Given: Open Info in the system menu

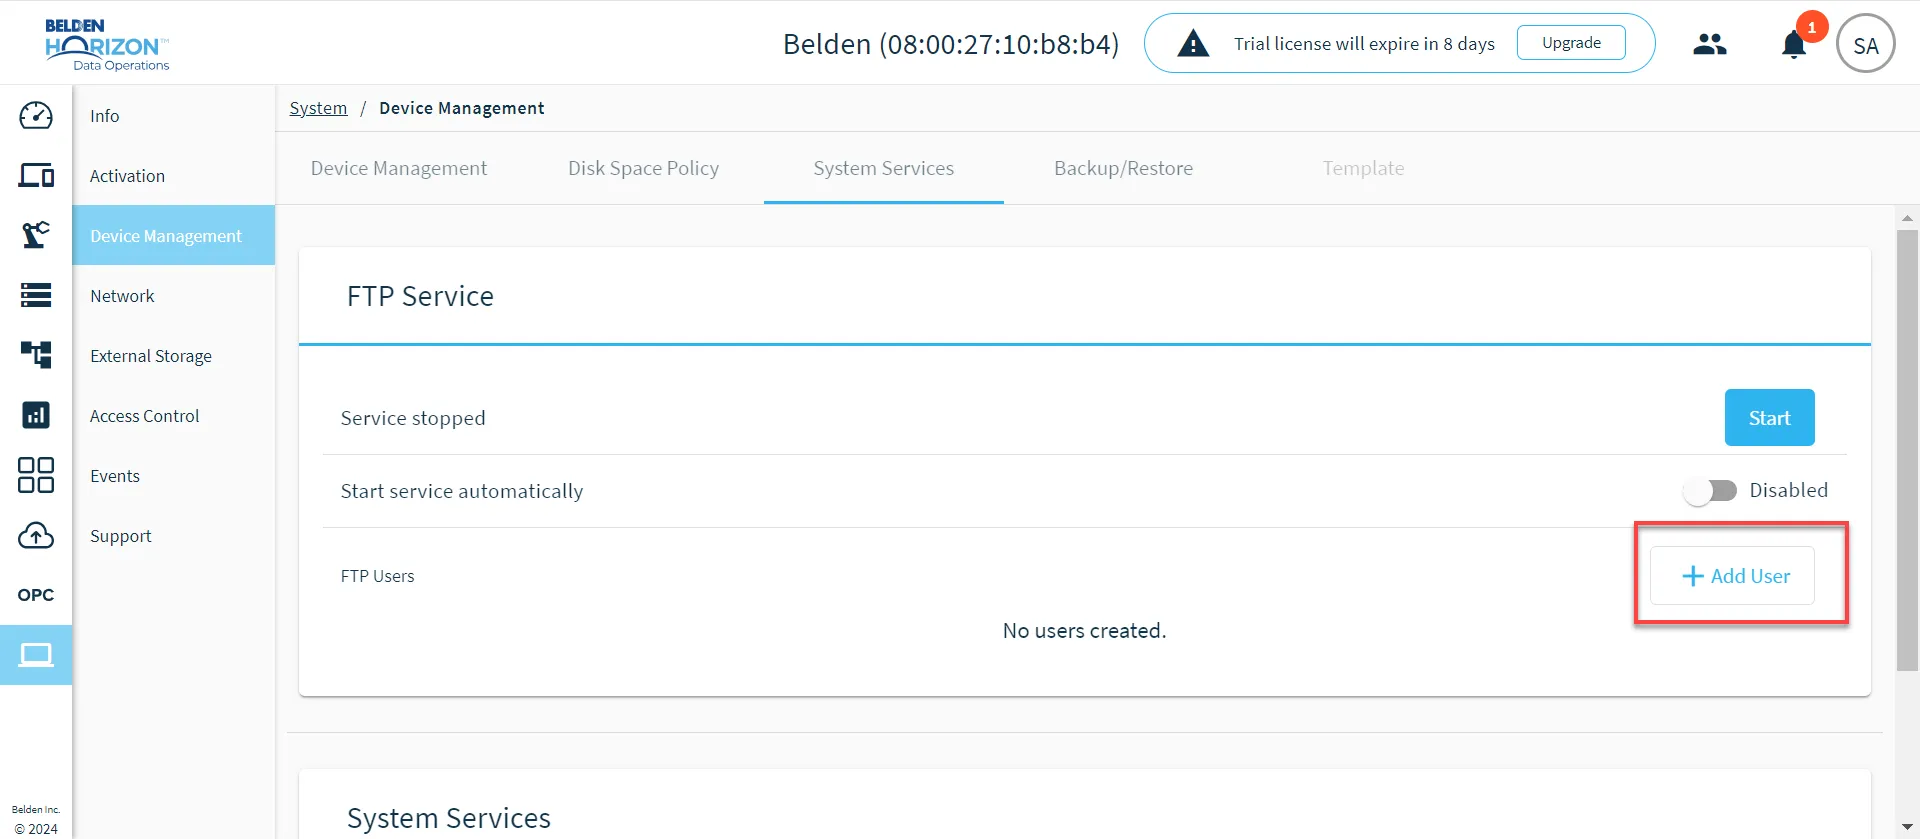Looking at the screenshot, I should tap(174, 116).
